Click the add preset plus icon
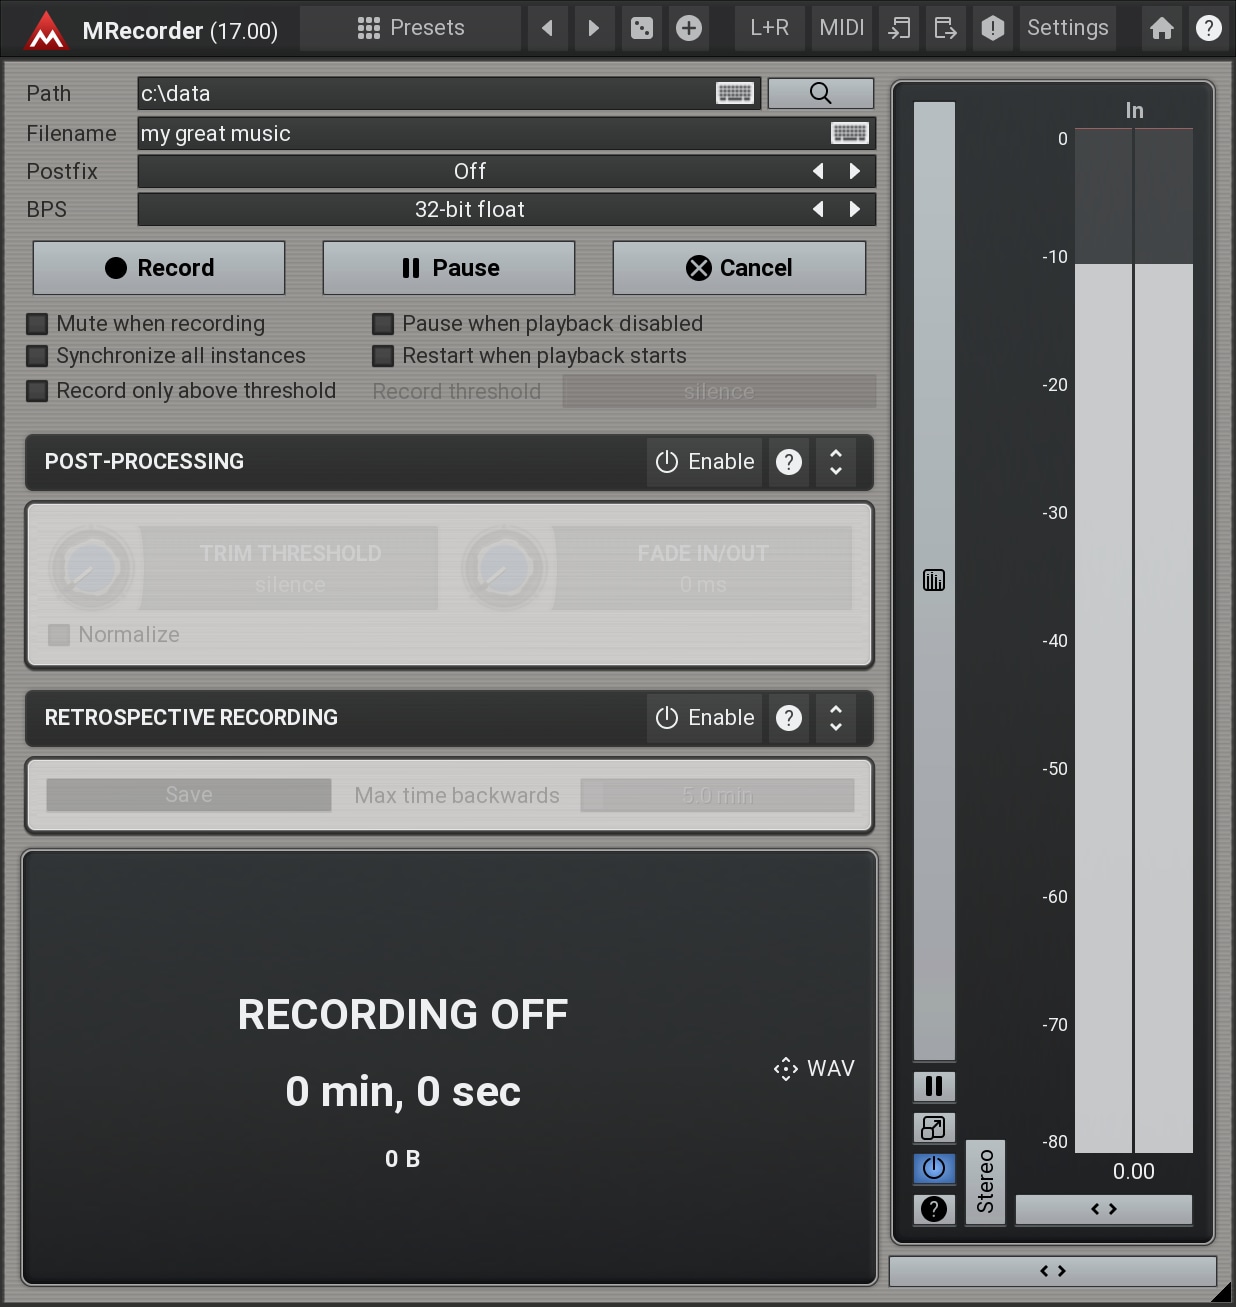 [688, 28]
